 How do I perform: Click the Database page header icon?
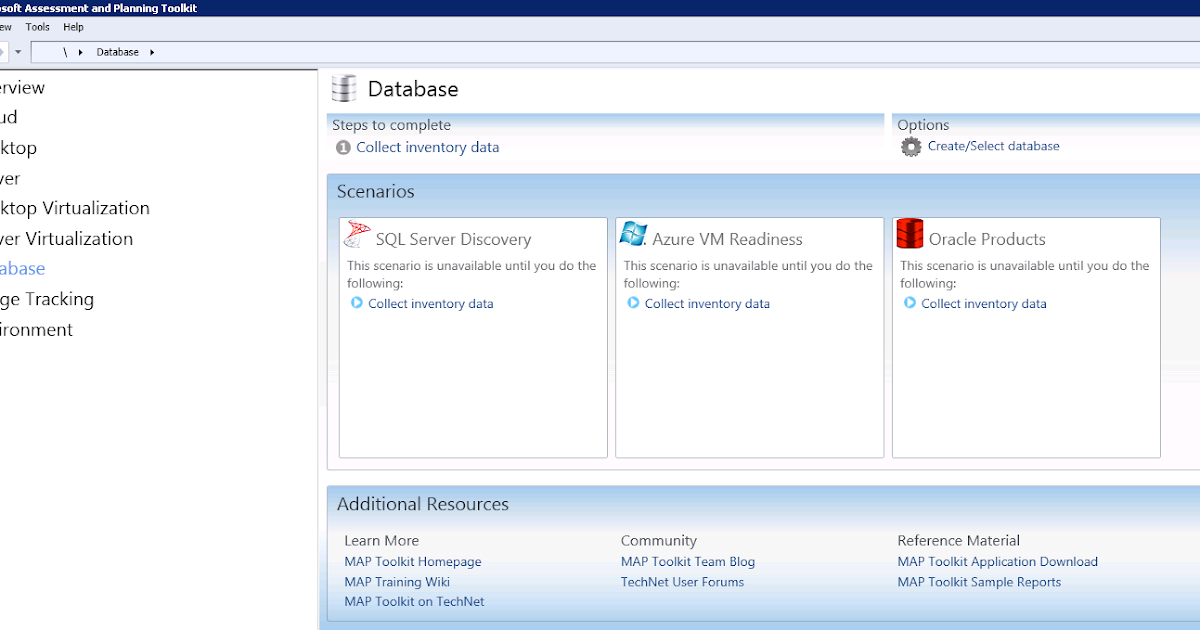[x=344, y=89]
